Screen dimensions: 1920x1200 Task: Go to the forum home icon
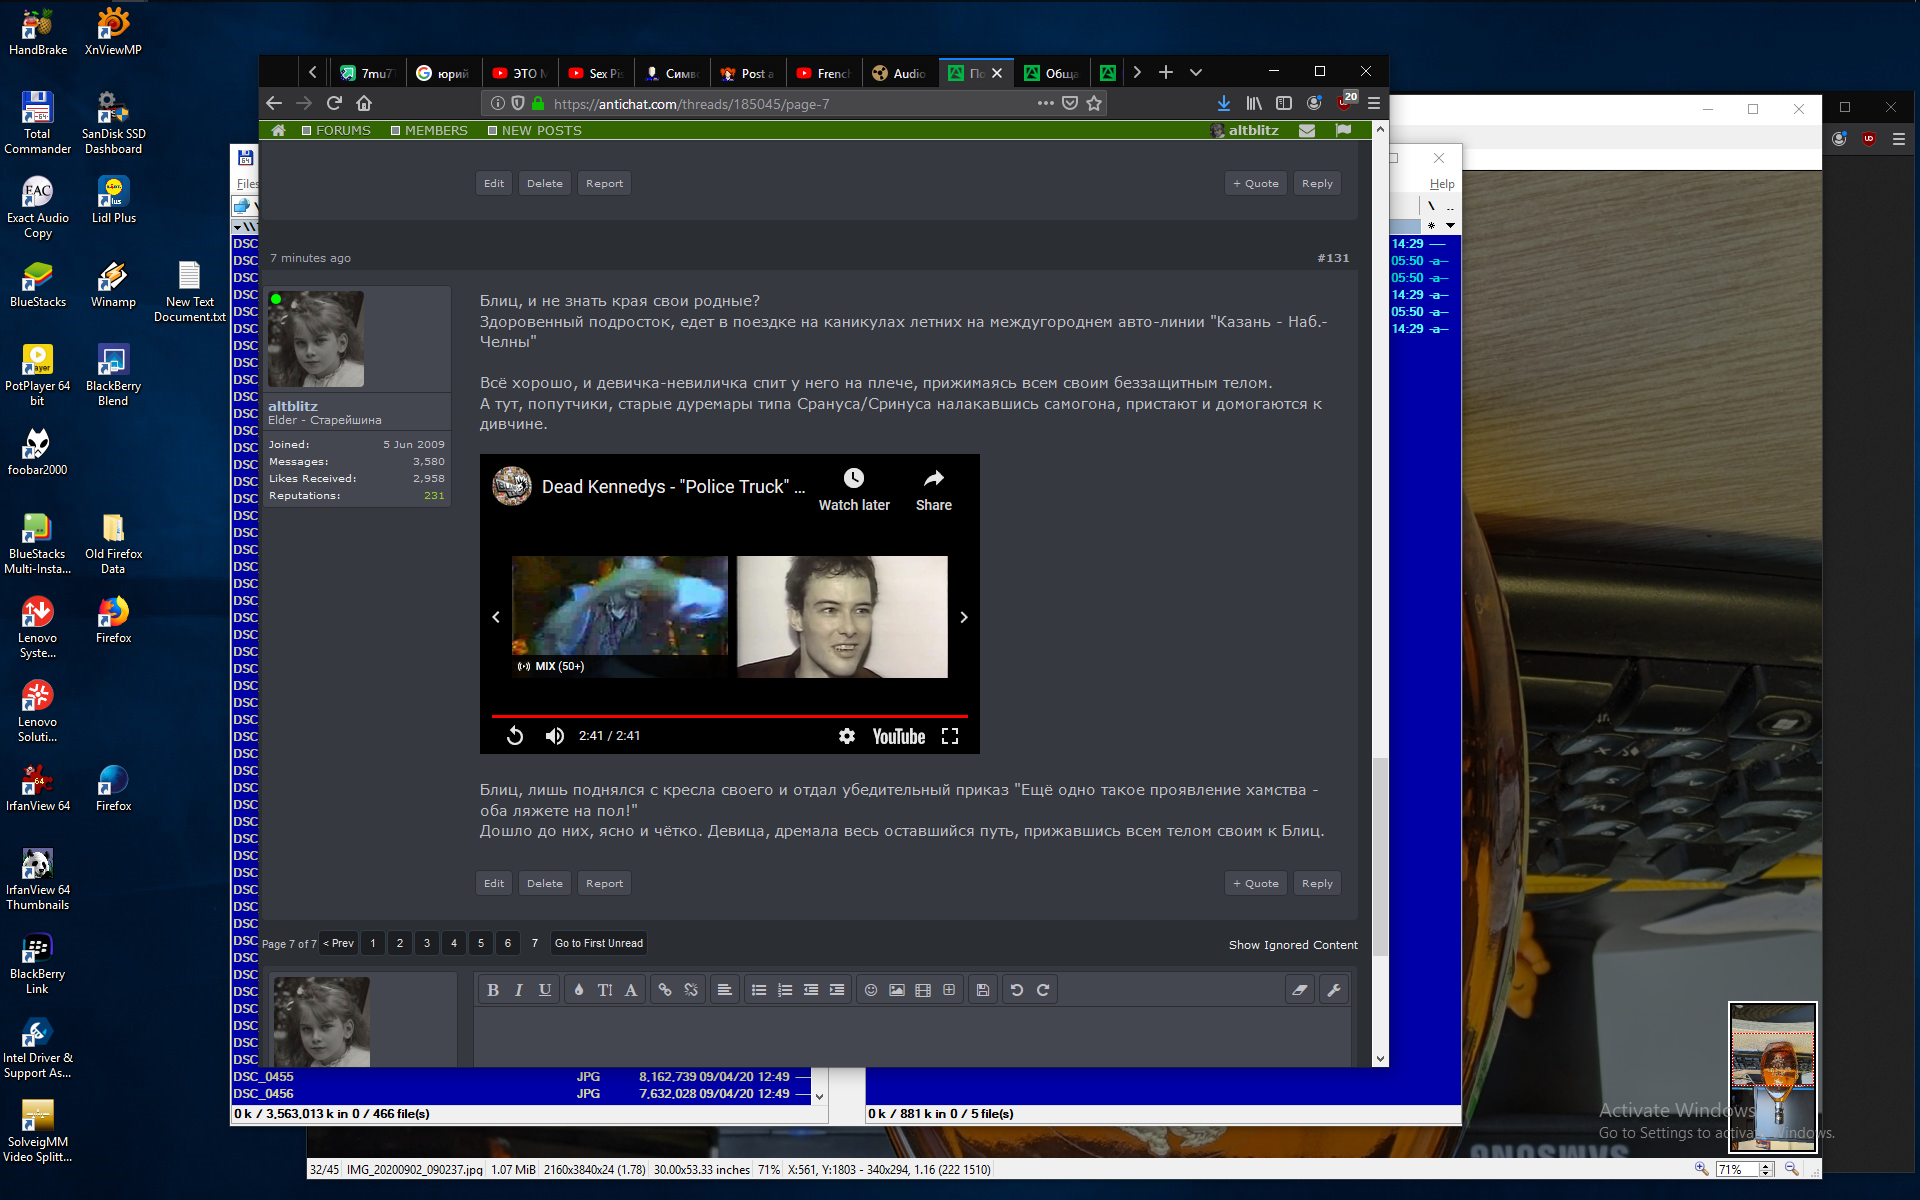pos(278,130)
